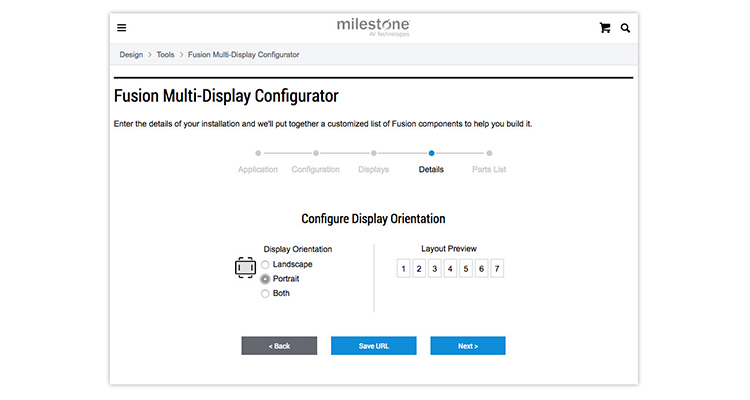Select display 1 in layout preview
This screenshot has height=400, width=750.
coord(403,268)
